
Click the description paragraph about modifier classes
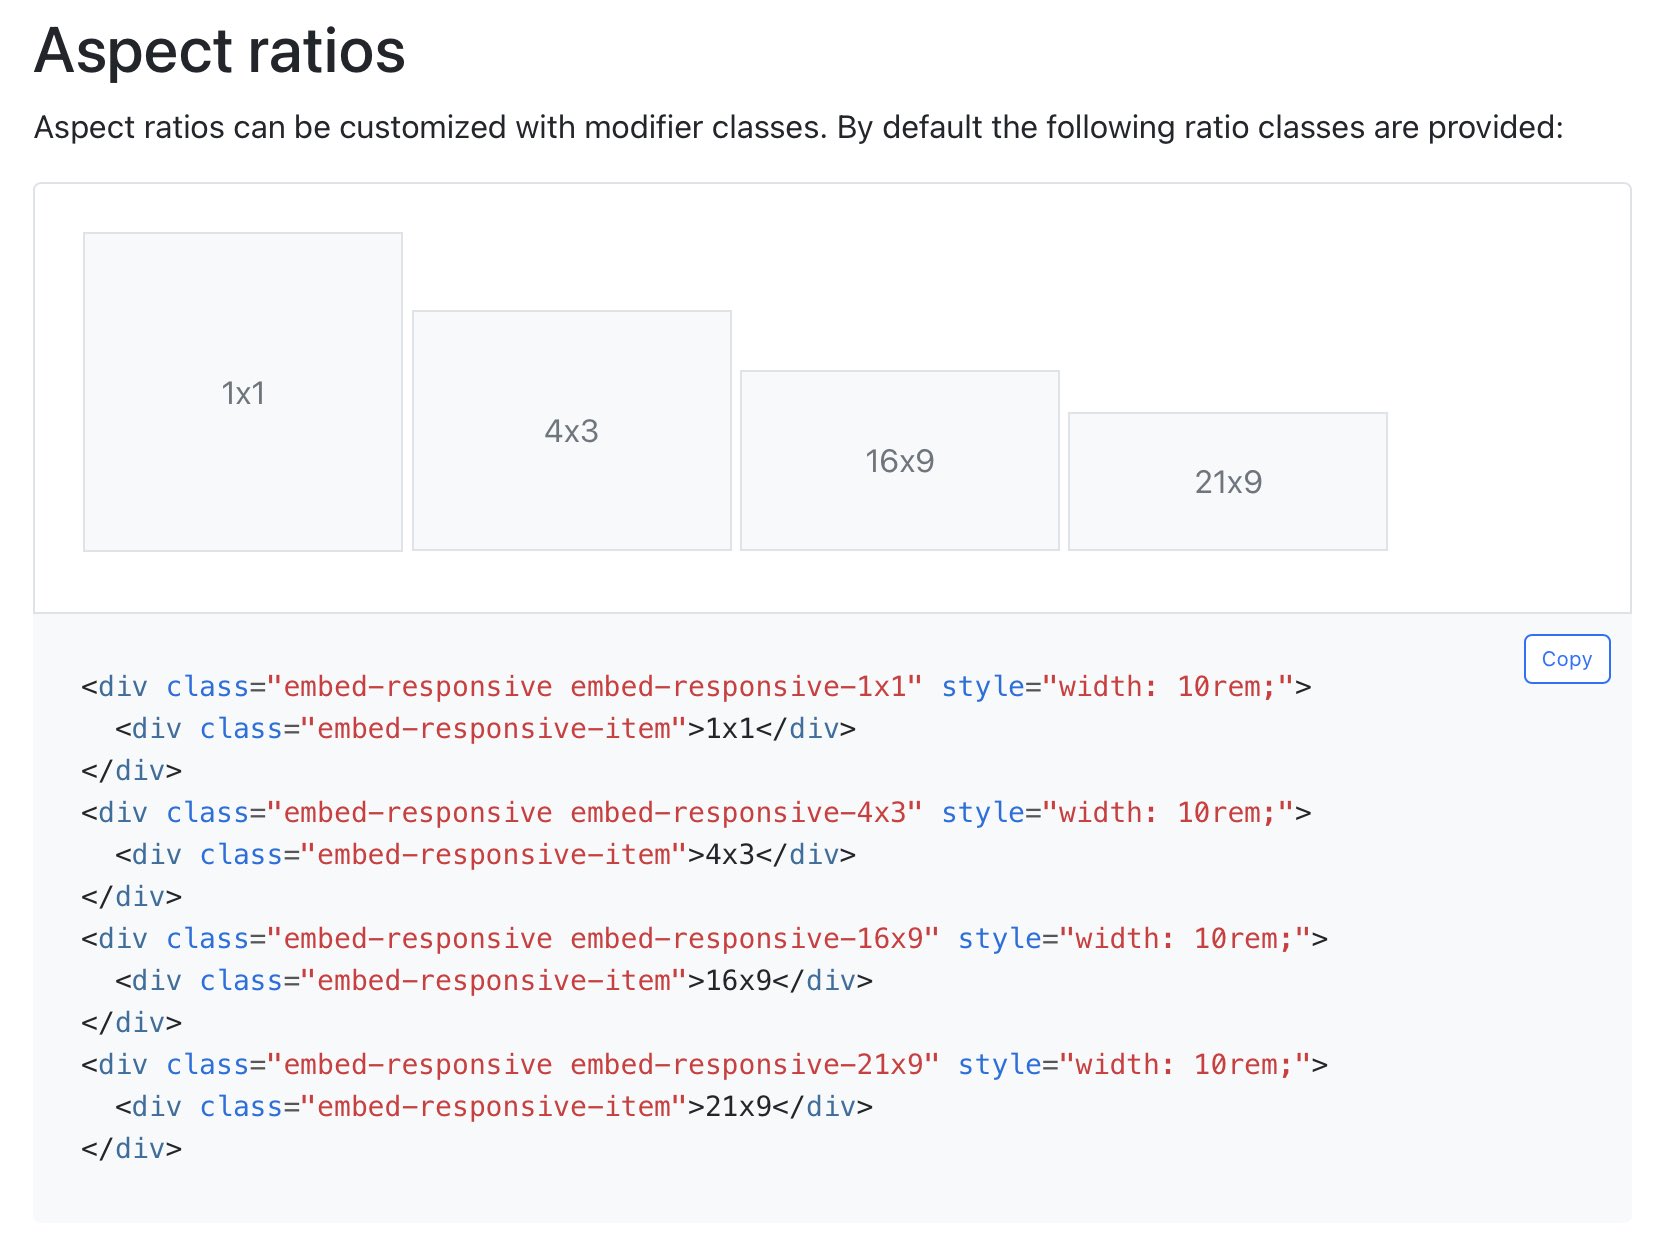(798, 128)
